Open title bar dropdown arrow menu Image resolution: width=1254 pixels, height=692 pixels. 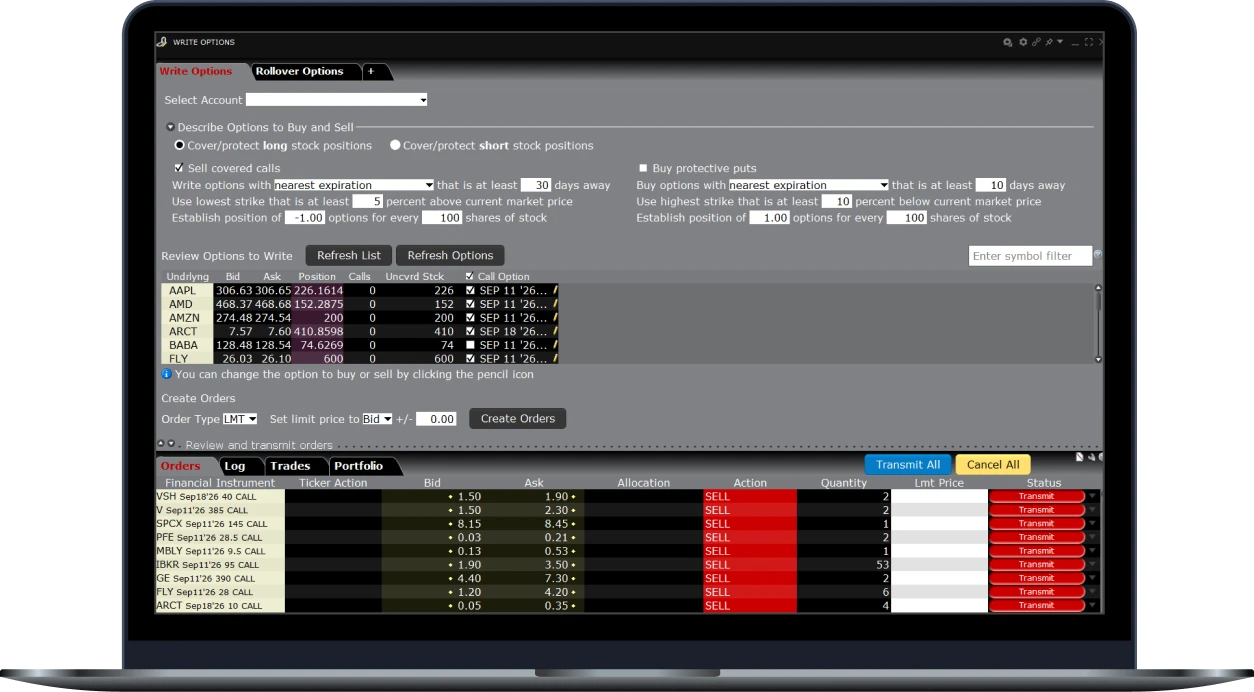1060,41
